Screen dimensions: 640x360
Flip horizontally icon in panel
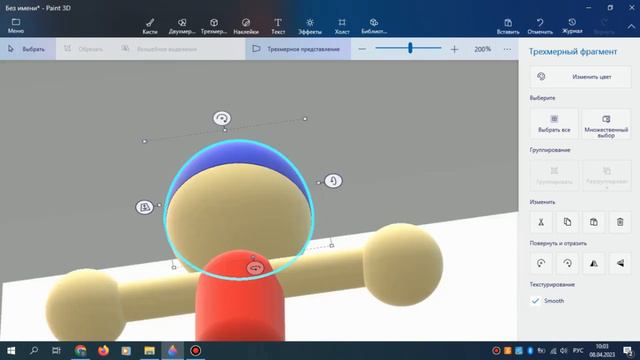(593, 263)
